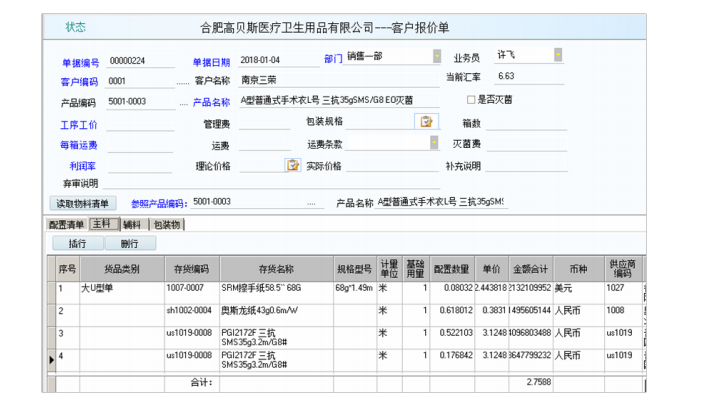Click the 配置数量 column header

pos(451,269)
